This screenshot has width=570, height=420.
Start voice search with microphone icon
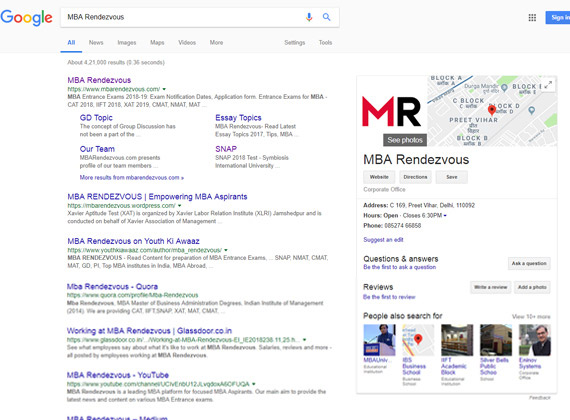click(309, 17)
